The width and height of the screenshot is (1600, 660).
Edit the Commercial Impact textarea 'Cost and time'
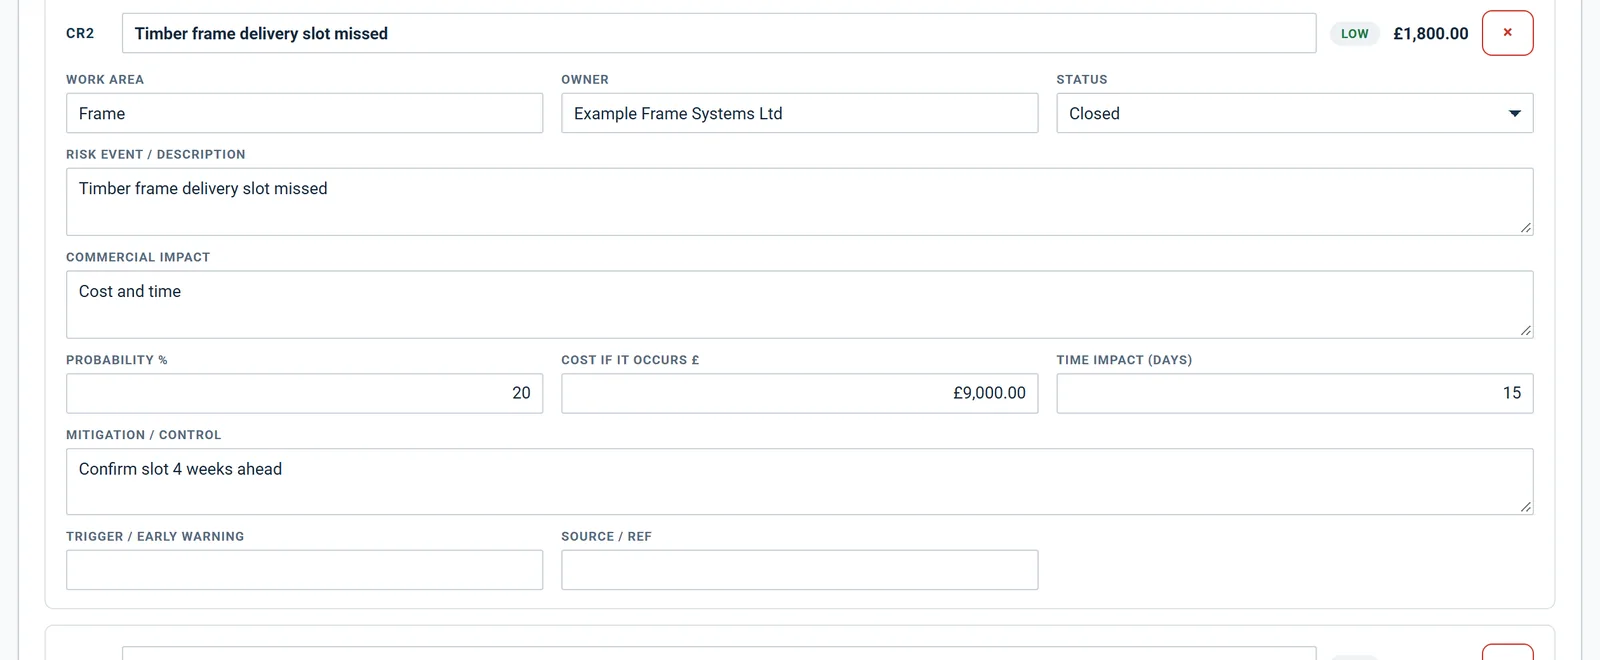point(799,305)
